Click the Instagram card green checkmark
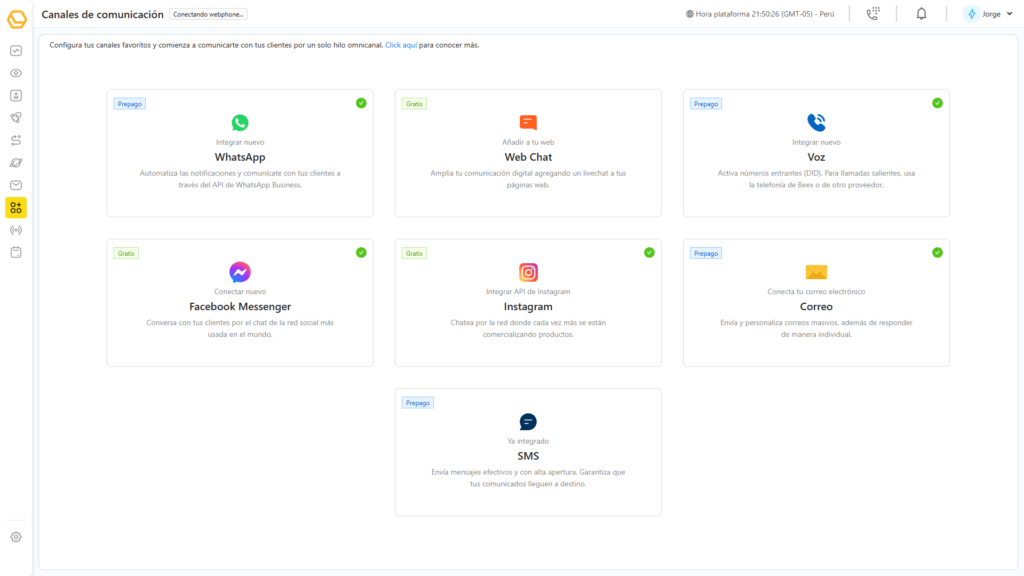The height and width of the screenshot is (576, 1024). (649, 253)
